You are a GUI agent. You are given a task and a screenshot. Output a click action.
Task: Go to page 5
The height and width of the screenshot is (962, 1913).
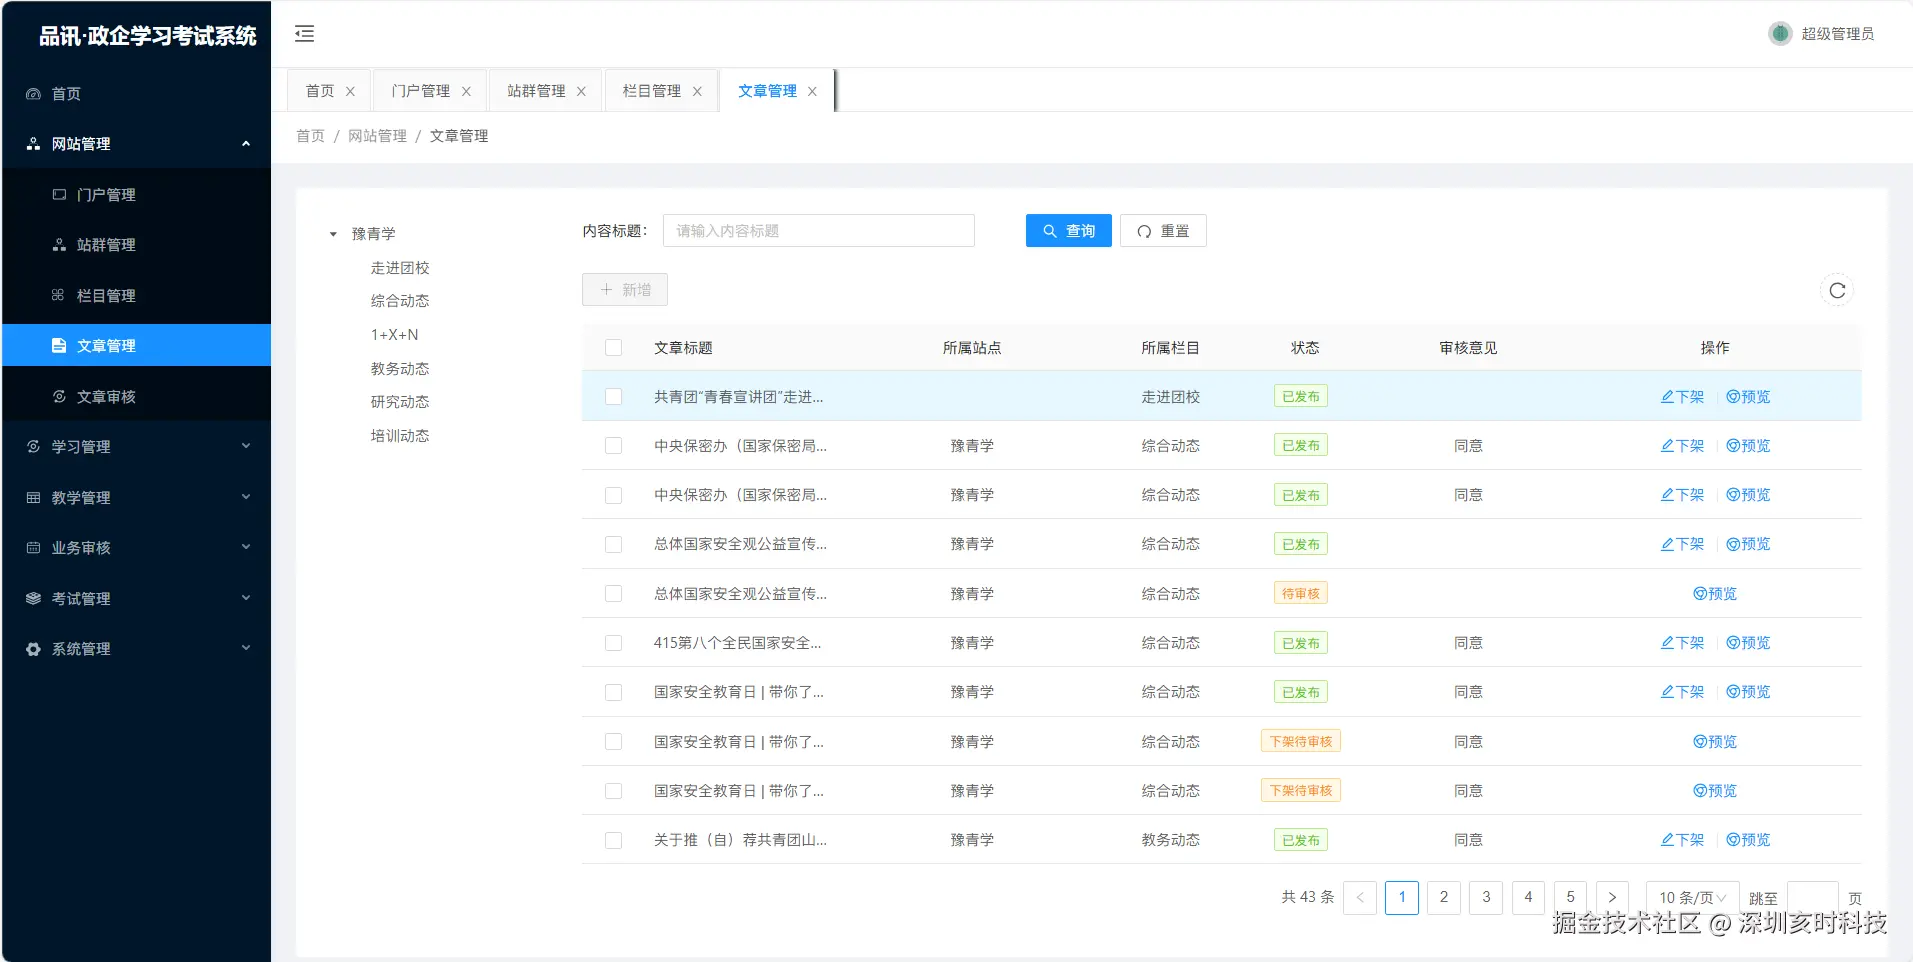pyautogui.click(x=1570, y=897)
